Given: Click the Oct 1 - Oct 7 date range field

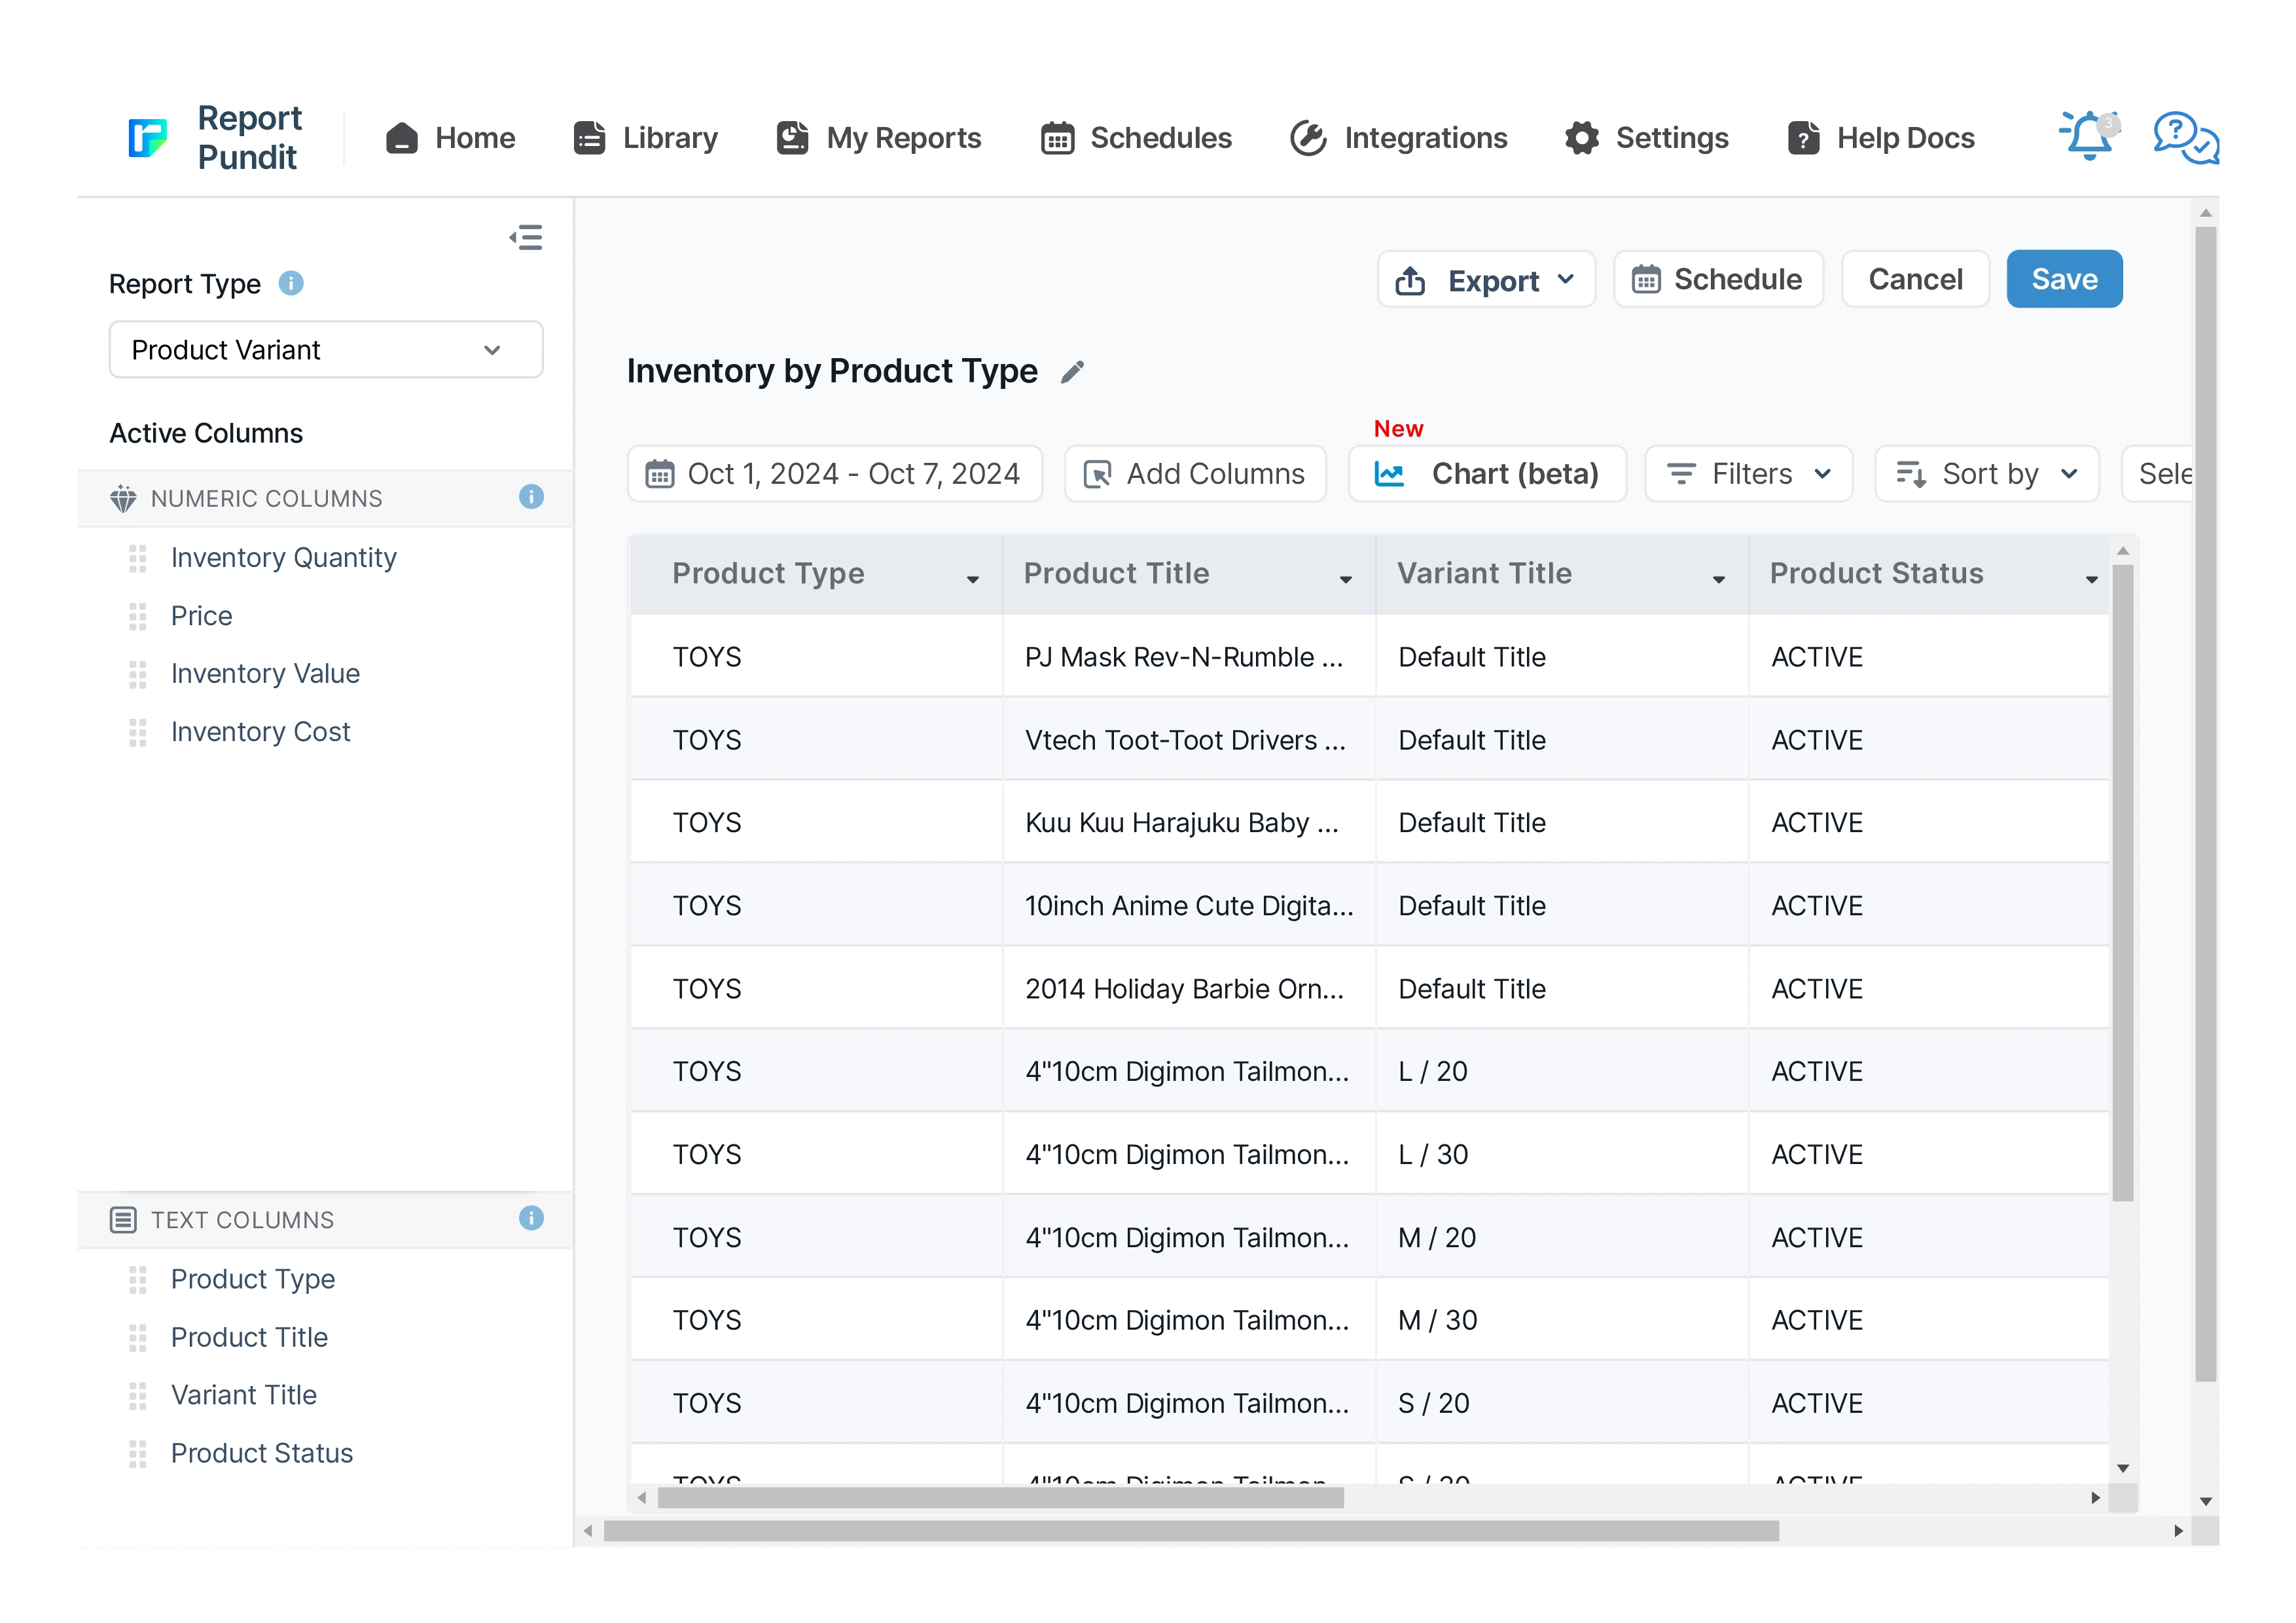Looking at the screenshot, I should click(x=834, y=474).
